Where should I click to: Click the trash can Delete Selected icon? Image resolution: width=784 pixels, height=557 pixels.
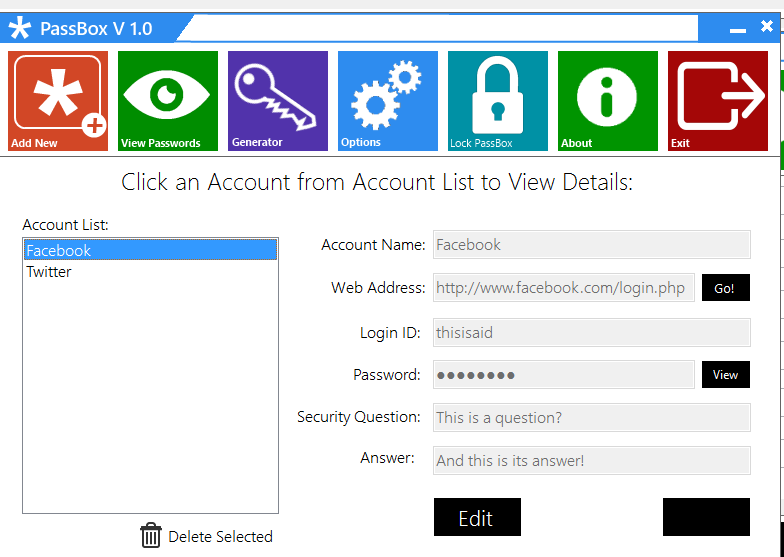[151, 536]
